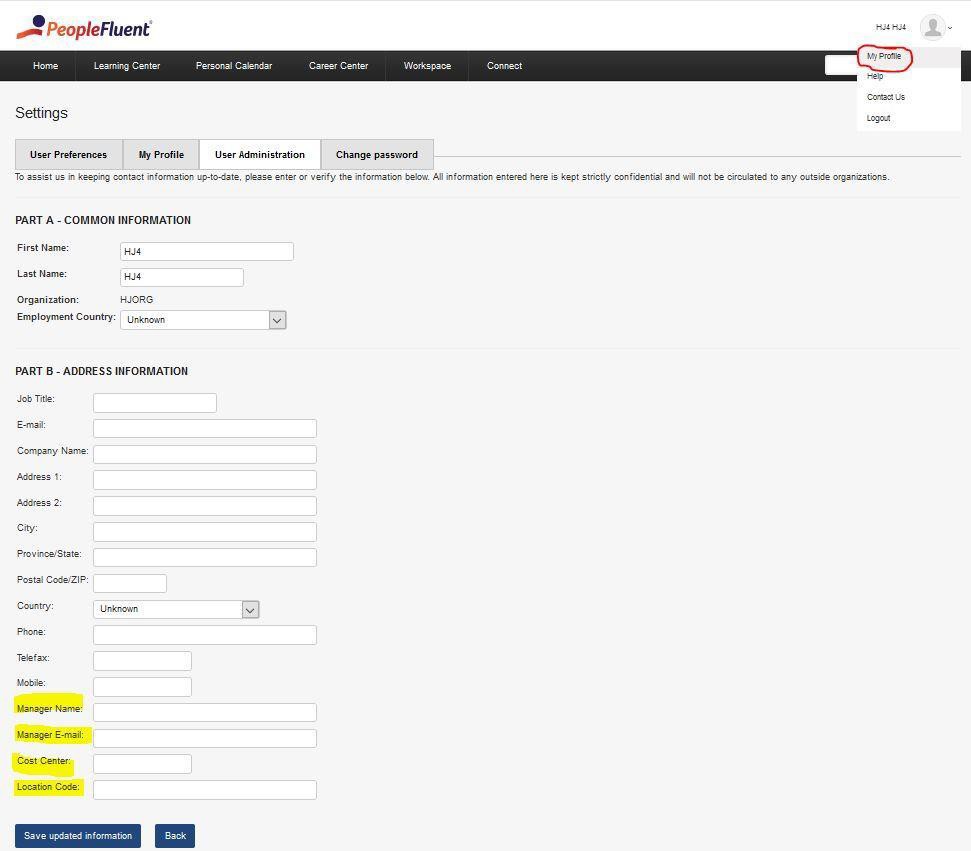The height and width of the screenshot is (851, 971).
Task: Click the PART B - ADDRESS INFORMATION heading
Action: coord(102,371)
